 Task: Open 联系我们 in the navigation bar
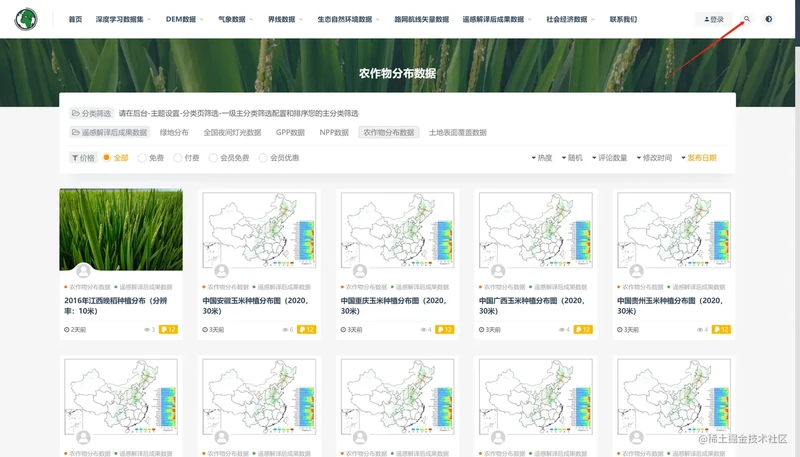623,19
